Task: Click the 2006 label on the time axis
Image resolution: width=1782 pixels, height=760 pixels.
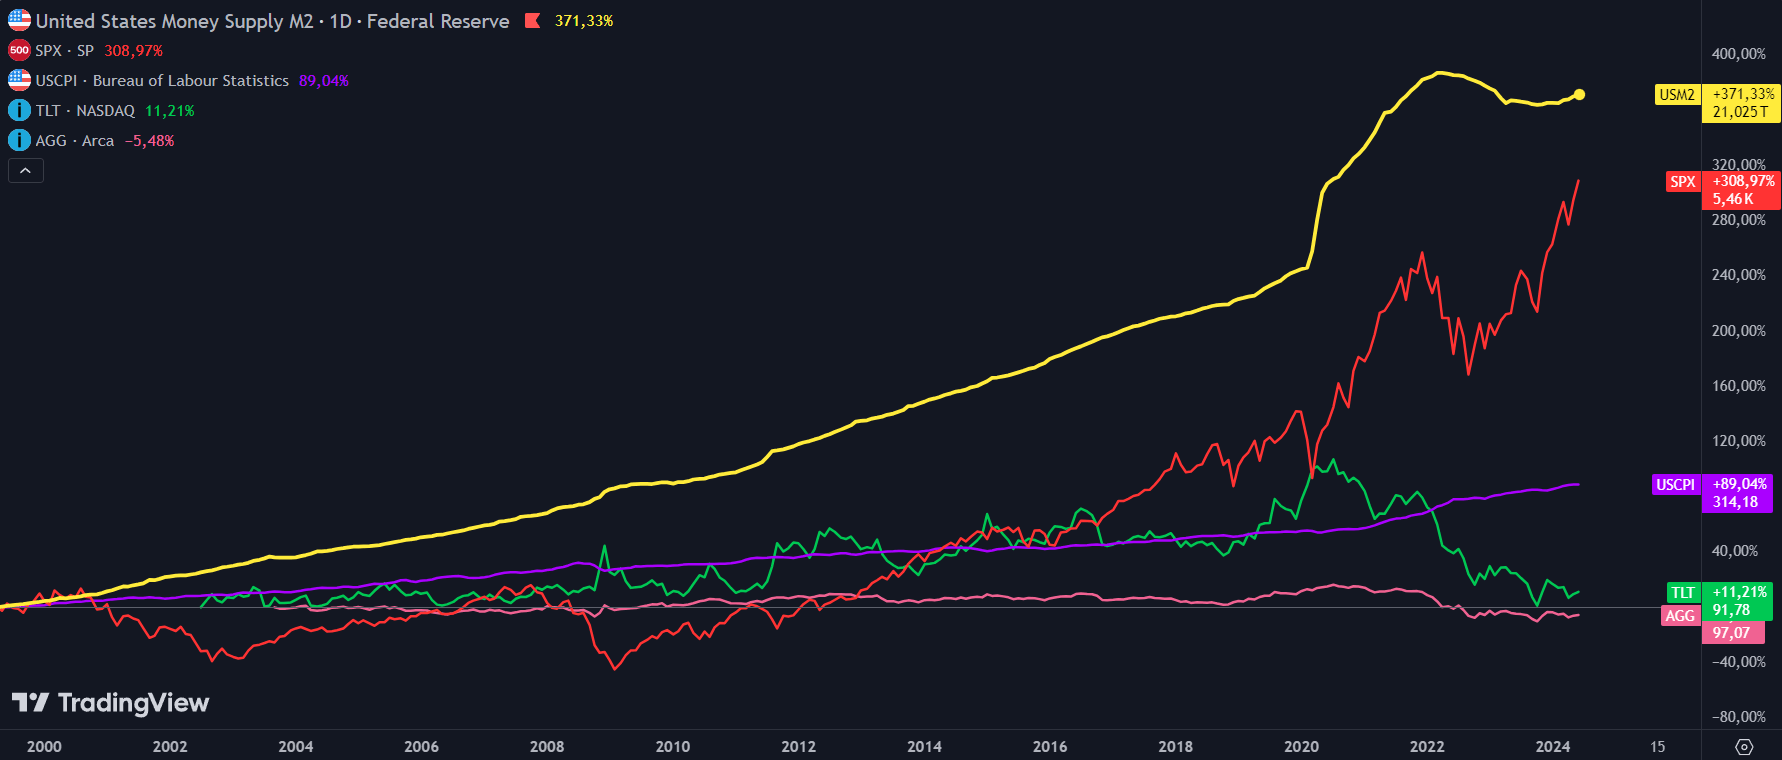Action: coord(421,747)
